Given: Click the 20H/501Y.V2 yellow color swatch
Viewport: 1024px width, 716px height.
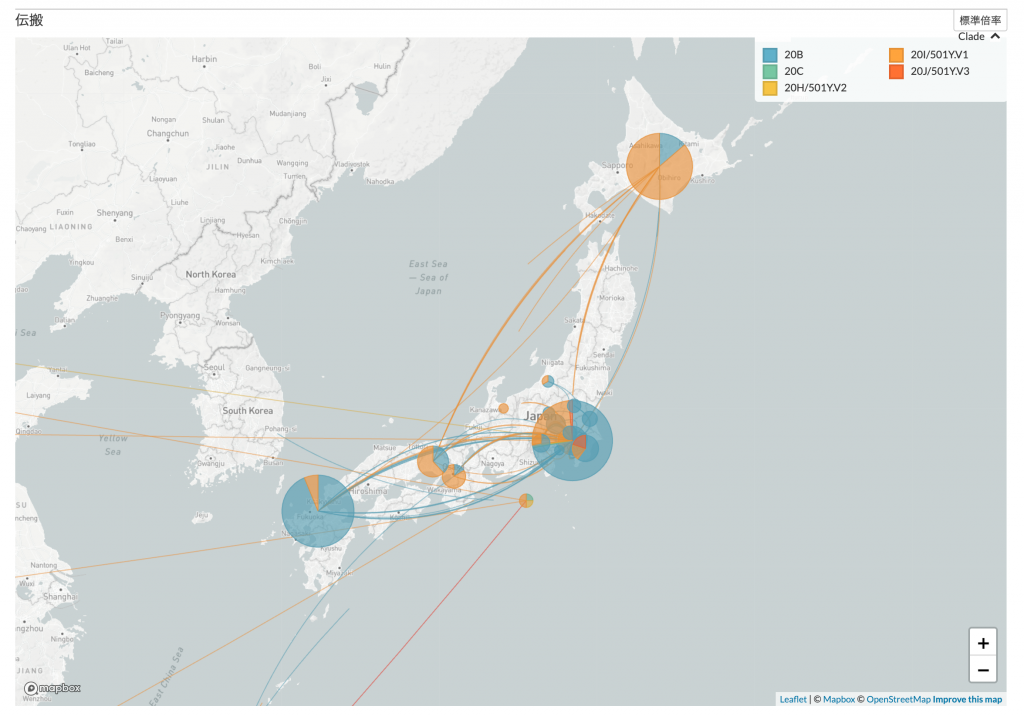Looking at the screenshot, I should (x=770, y=88).
